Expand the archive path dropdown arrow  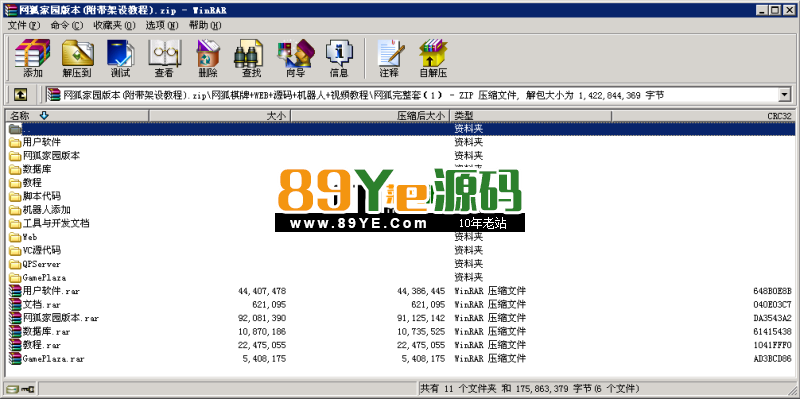click(784, 94)
